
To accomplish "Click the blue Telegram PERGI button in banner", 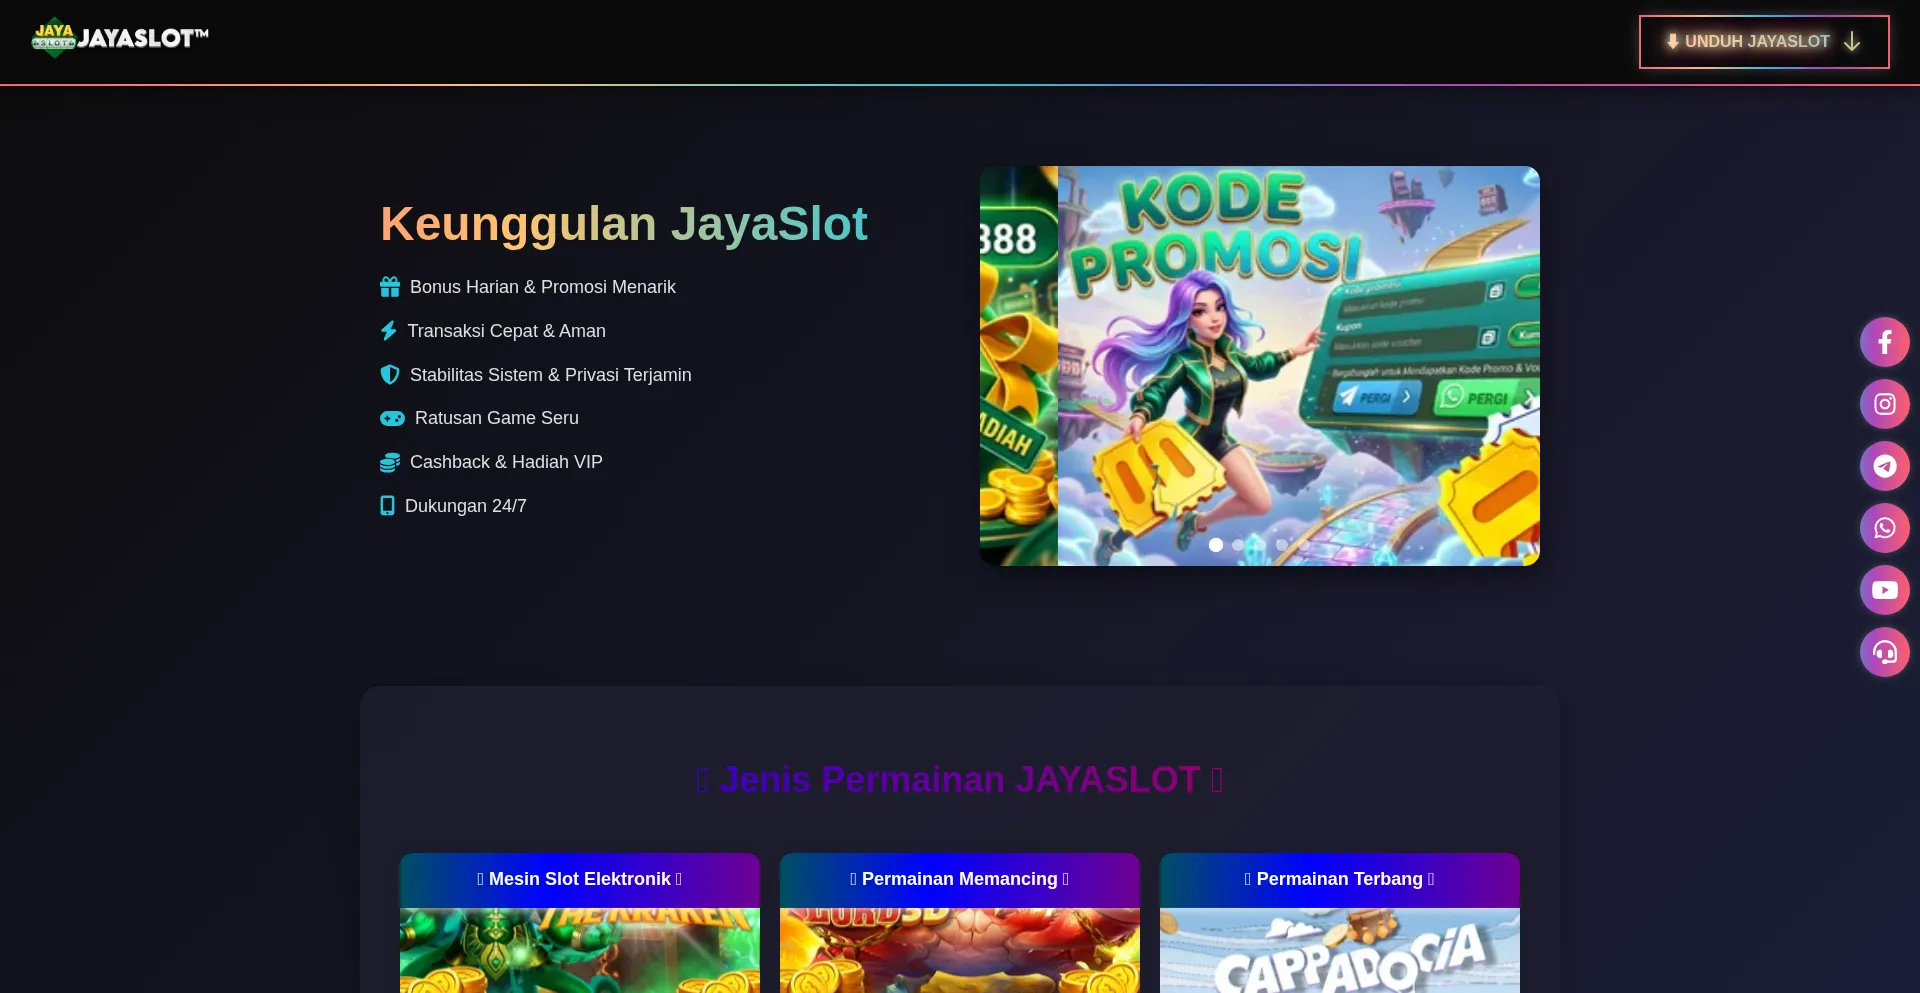I will point(1377,397).
